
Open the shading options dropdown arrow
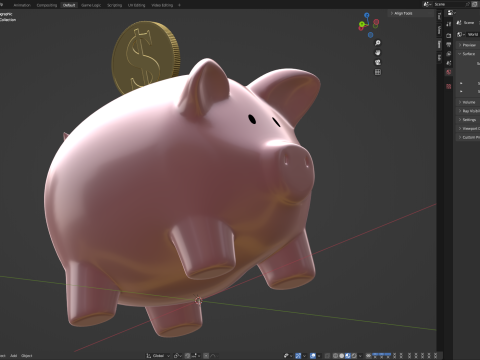click(x=360, y=356)
